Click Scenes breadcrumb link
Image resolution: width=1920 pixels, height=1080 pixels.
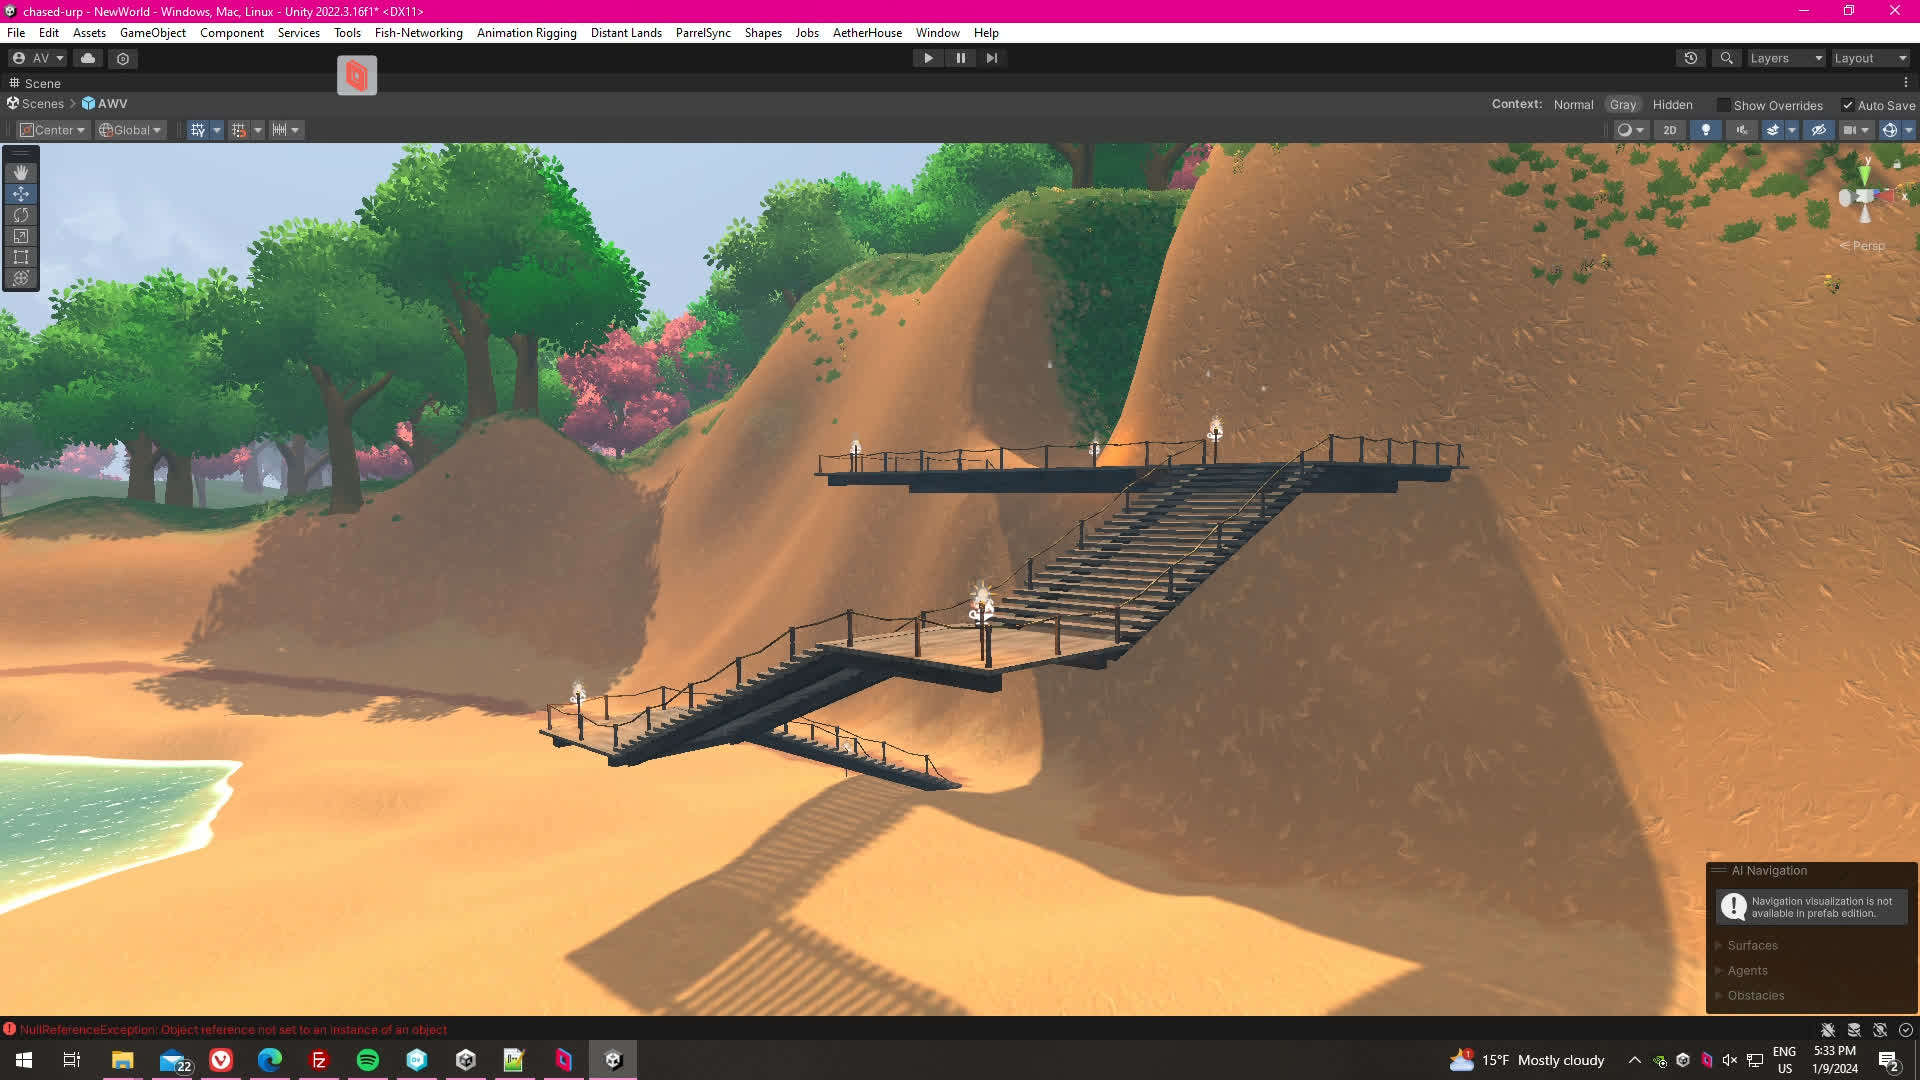pyautogui.click(x=42, y=104)
